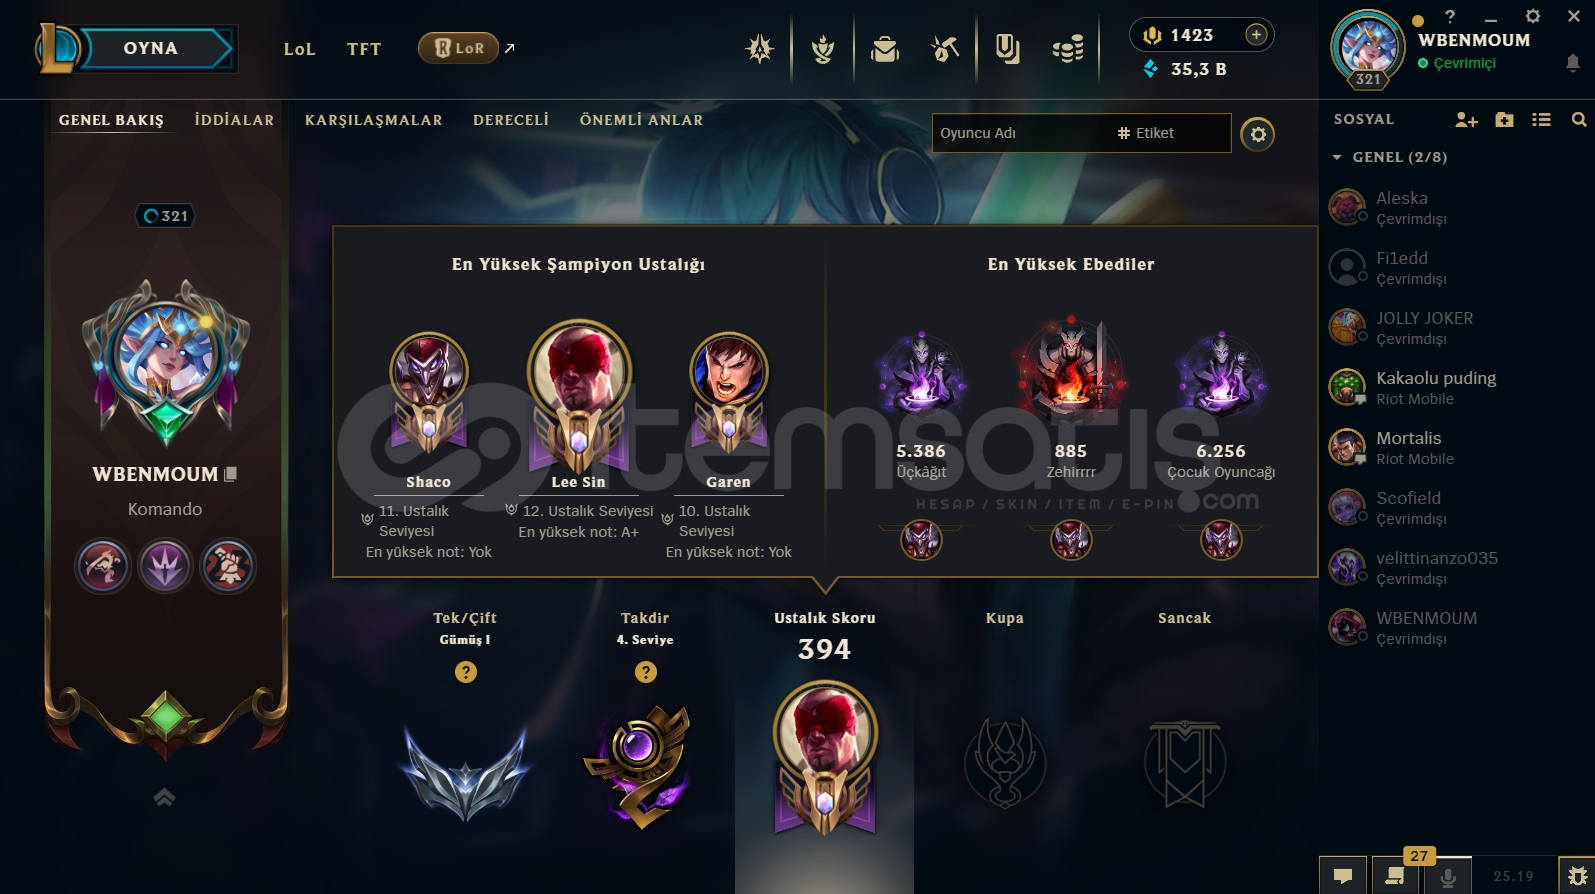Click the plus button to buy RP
The height and width of the screenshot is (894, 1595).
tap(1256, 35)
